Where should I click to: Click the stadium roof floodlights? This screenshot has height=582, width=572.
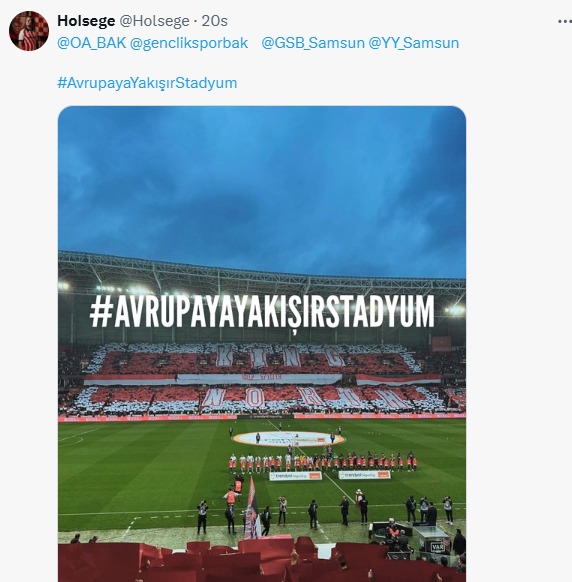coord(111,288)
